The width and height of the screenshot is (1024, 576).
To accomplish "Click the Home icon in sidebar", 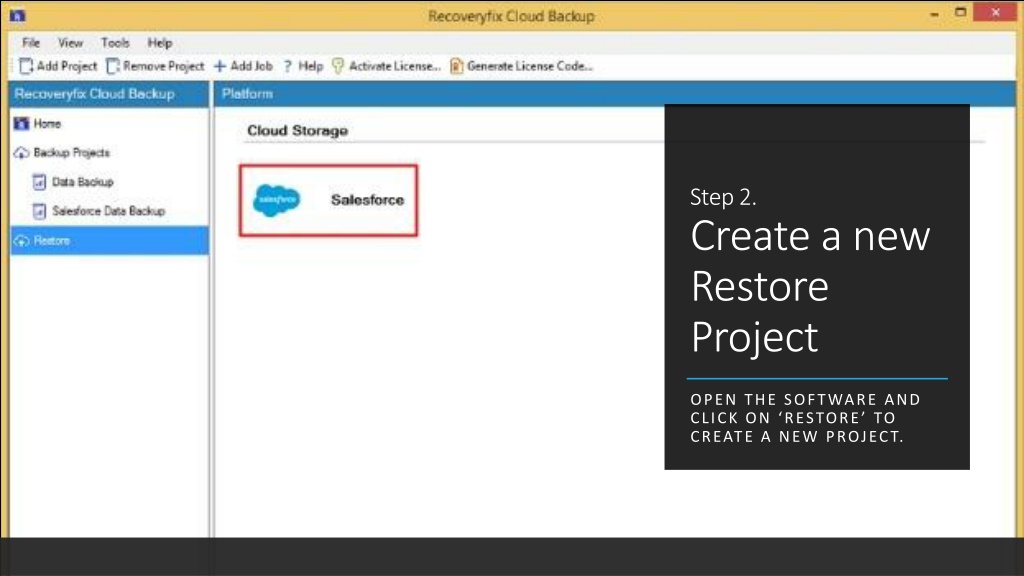I will coord(22,123).
